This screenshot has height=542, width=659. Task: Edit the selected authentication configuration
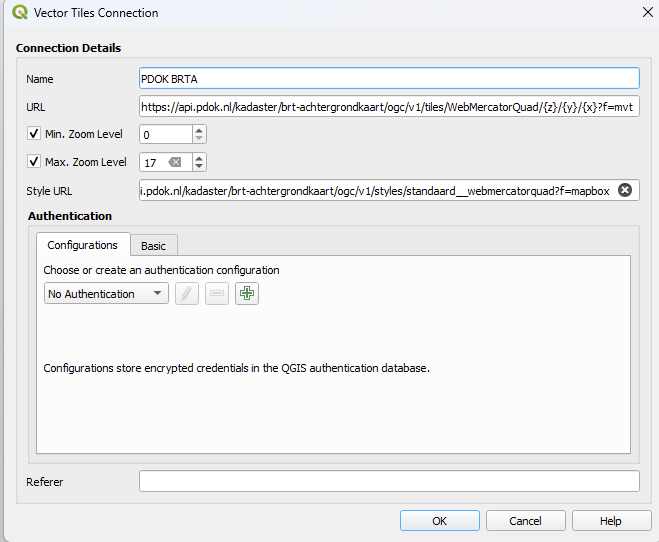(x=187, y=293)
